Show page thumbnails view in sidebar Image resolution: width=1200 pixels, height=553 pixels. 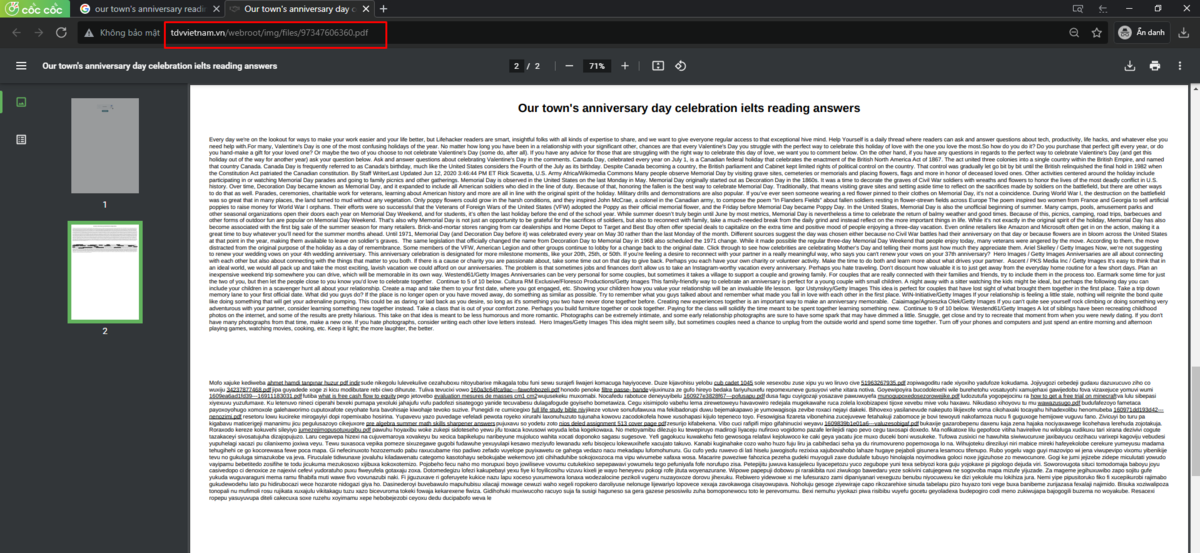pos(21,102)
